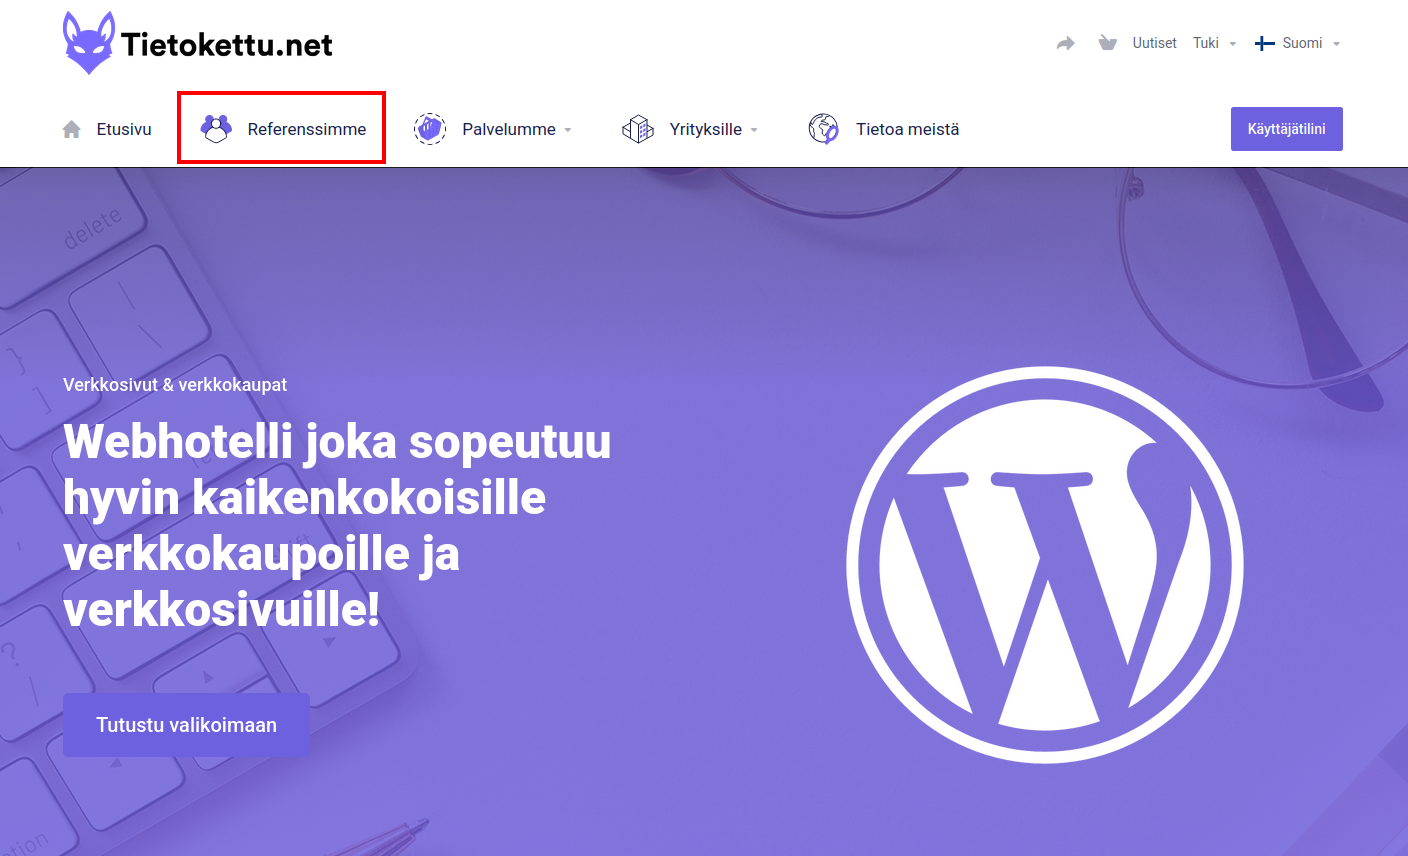Click the Tietokettu fox logo
The height and width of the screenshot is (856, 1408).
[x=89, y=43]
